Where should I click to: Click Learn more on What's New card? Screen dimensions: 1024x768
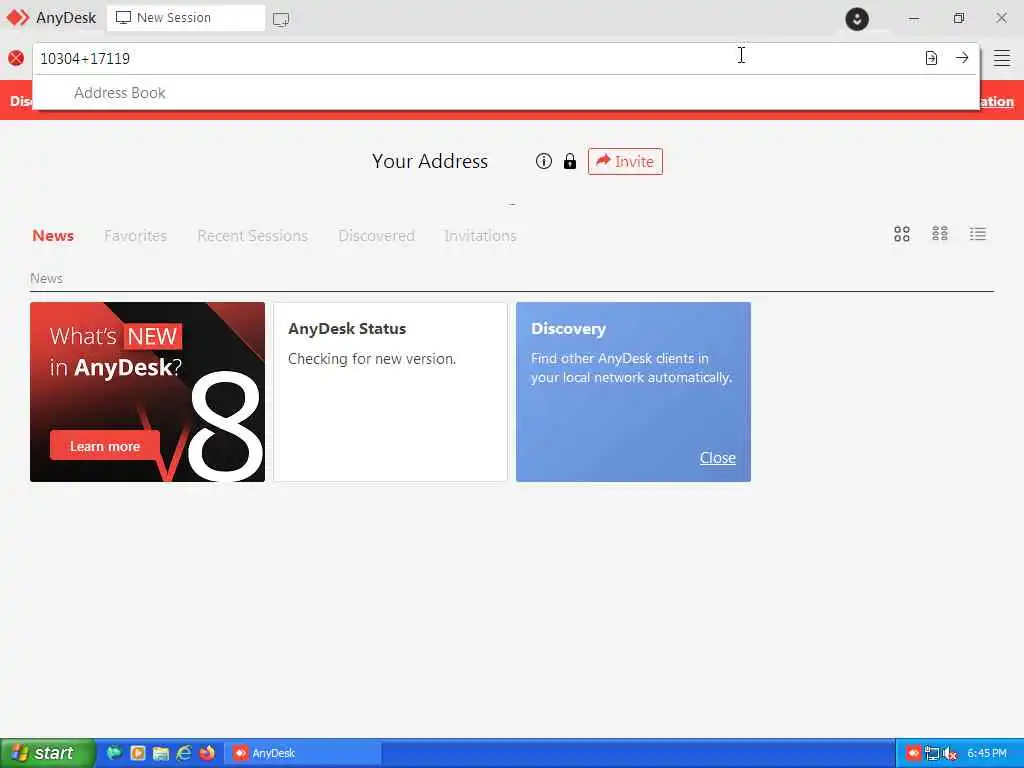[104, 446]
